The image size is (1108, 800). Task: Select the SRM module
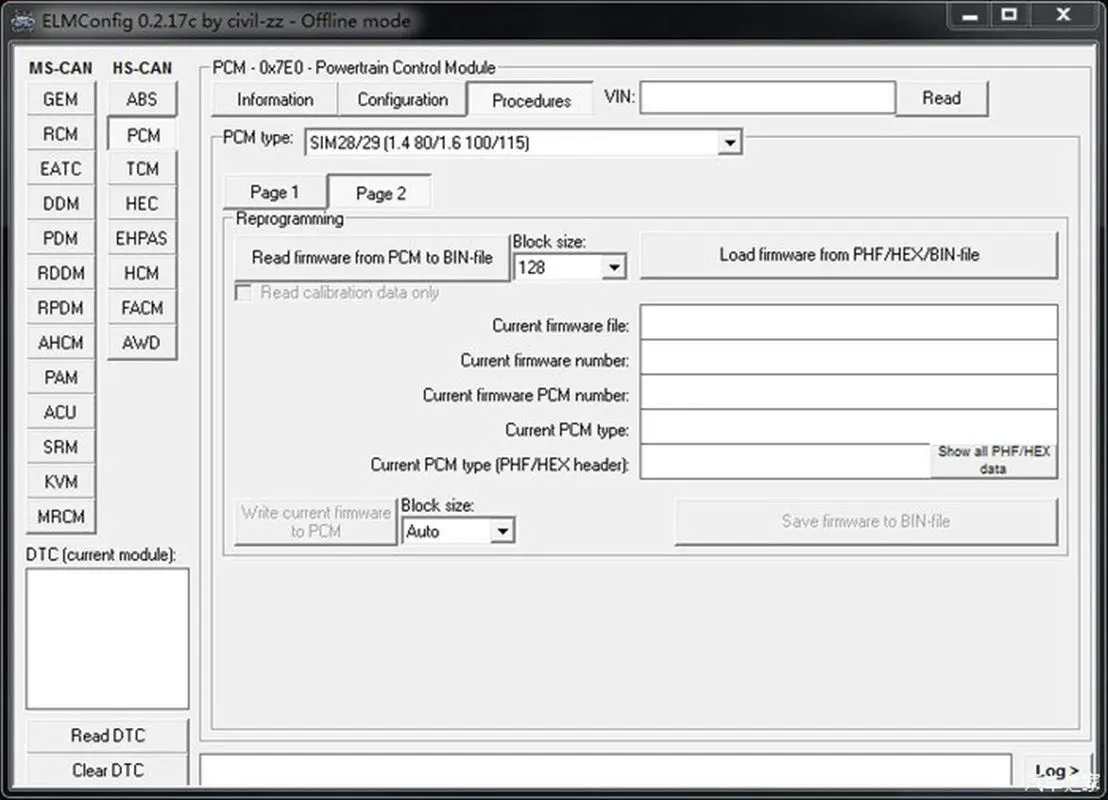(61, 447)
